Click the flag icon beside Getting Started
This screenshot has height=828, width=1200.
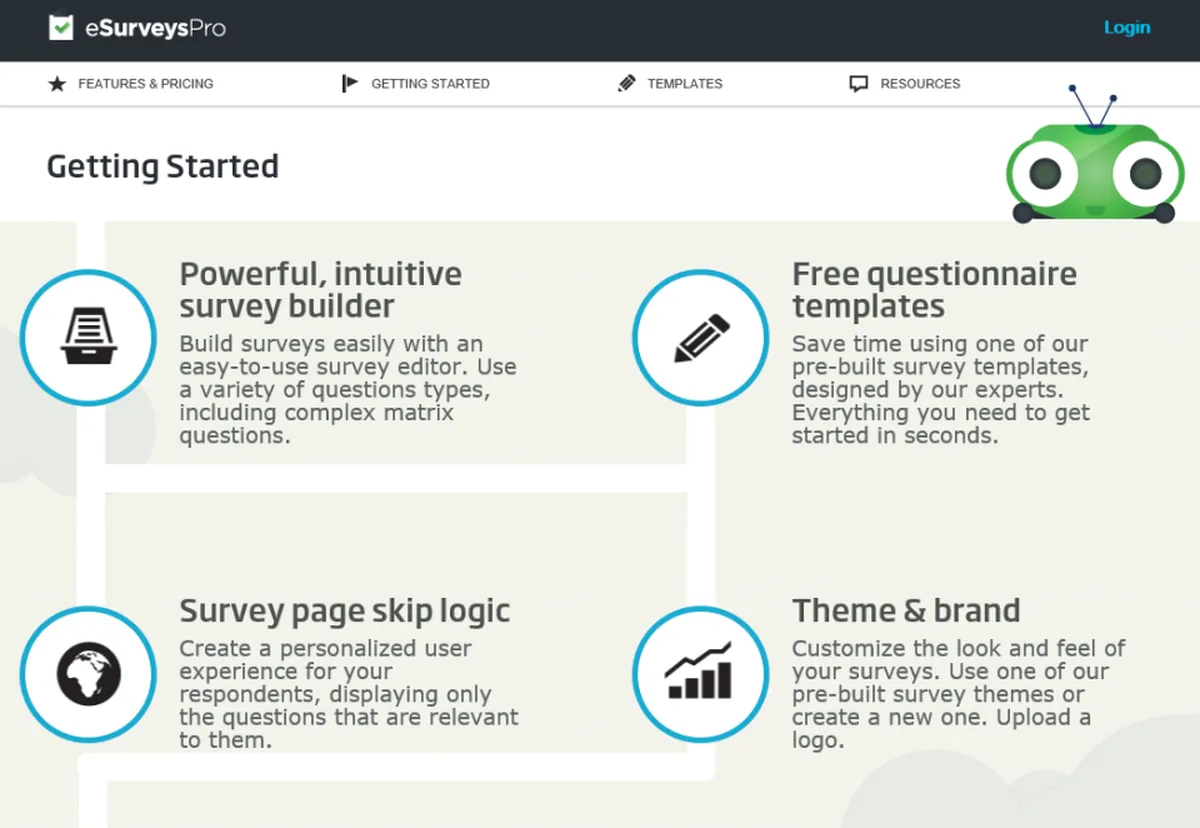[349, 84]
